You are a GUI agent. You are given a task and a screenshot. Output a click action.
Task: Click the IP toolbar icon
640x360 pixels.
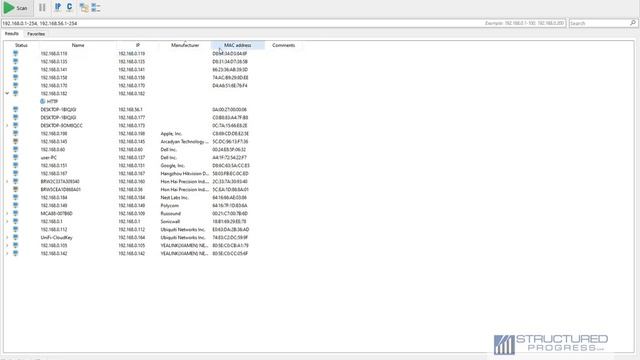pyautogui.click(x=58, y=7)
